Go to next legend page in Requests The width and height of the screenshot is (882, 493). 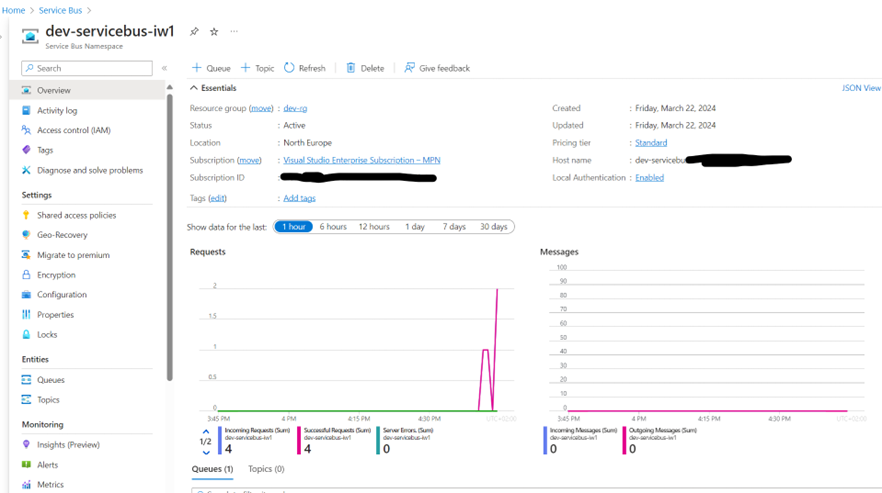tap(206, 452)
